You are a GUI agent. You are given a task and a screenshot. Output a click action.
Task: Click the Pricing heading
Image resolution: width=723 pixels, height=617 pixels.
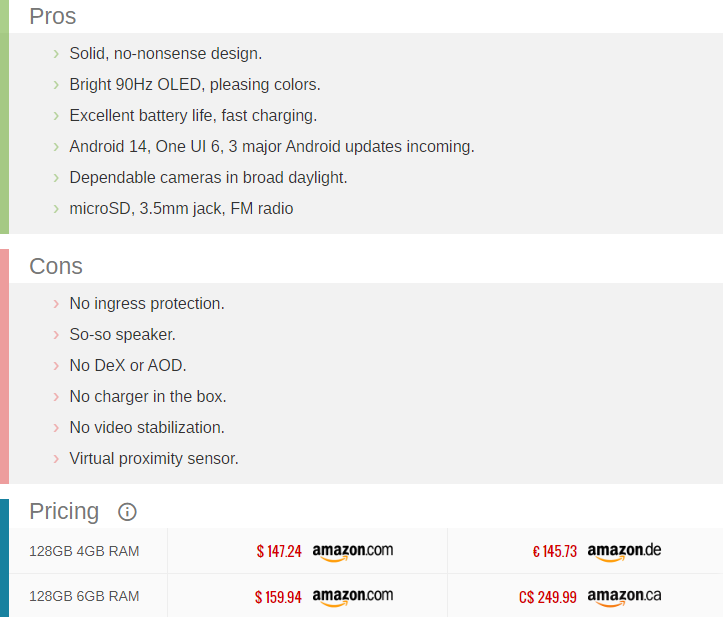coord(64,511)
